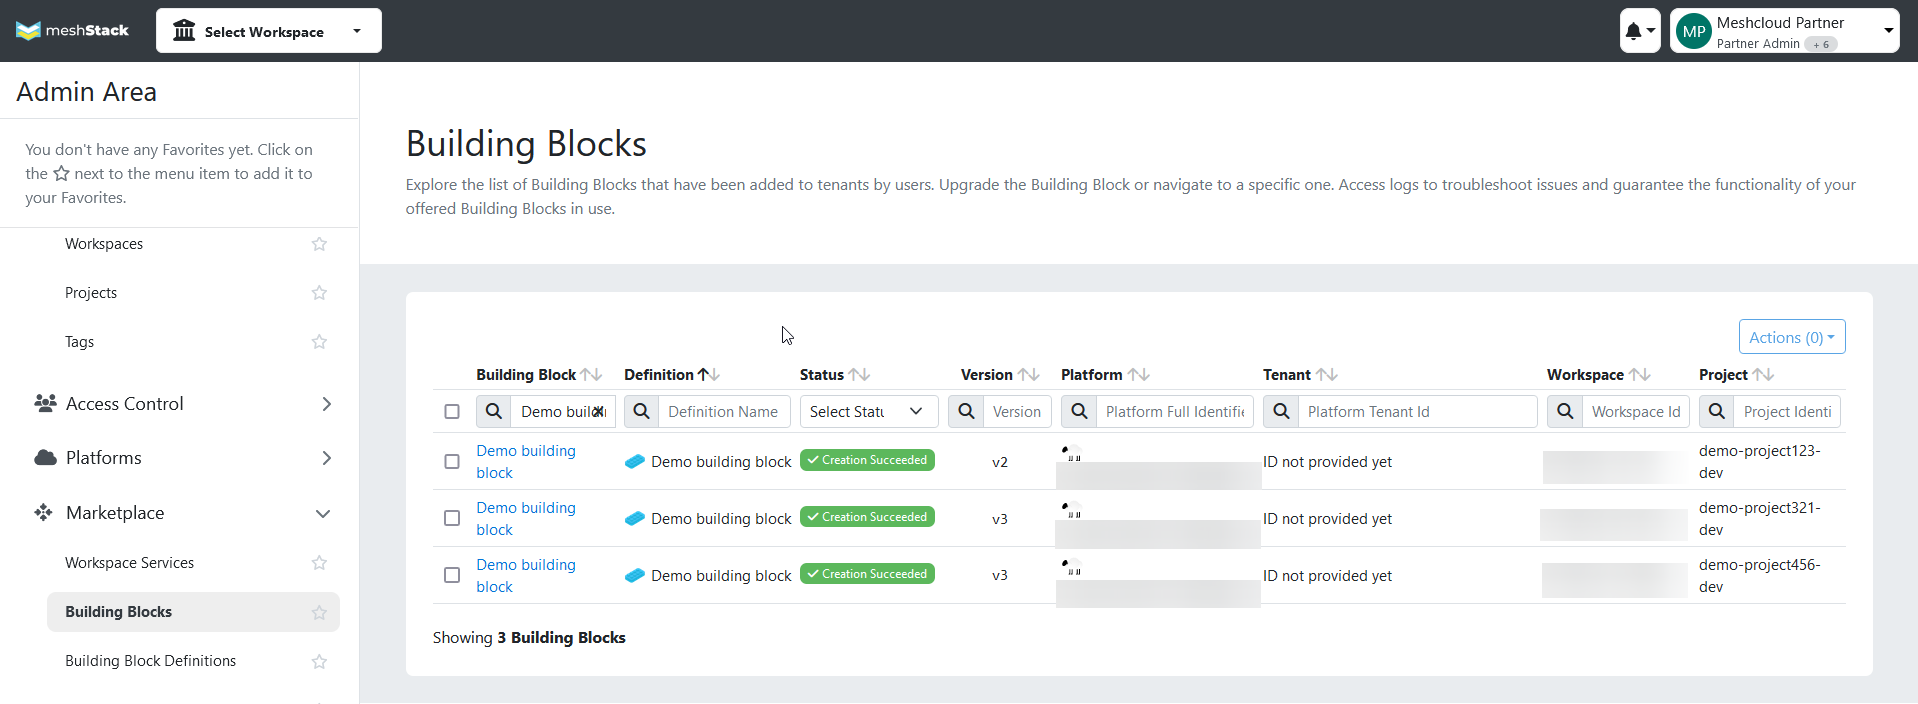Clear the Demo build search filter
This screenshot has height=704, width=1918.
click(598, 411)
